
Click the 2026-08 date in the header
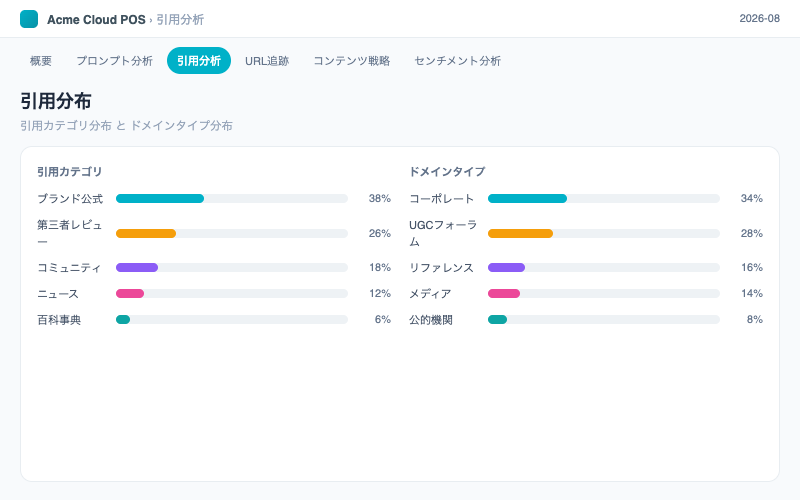[760, 18]
